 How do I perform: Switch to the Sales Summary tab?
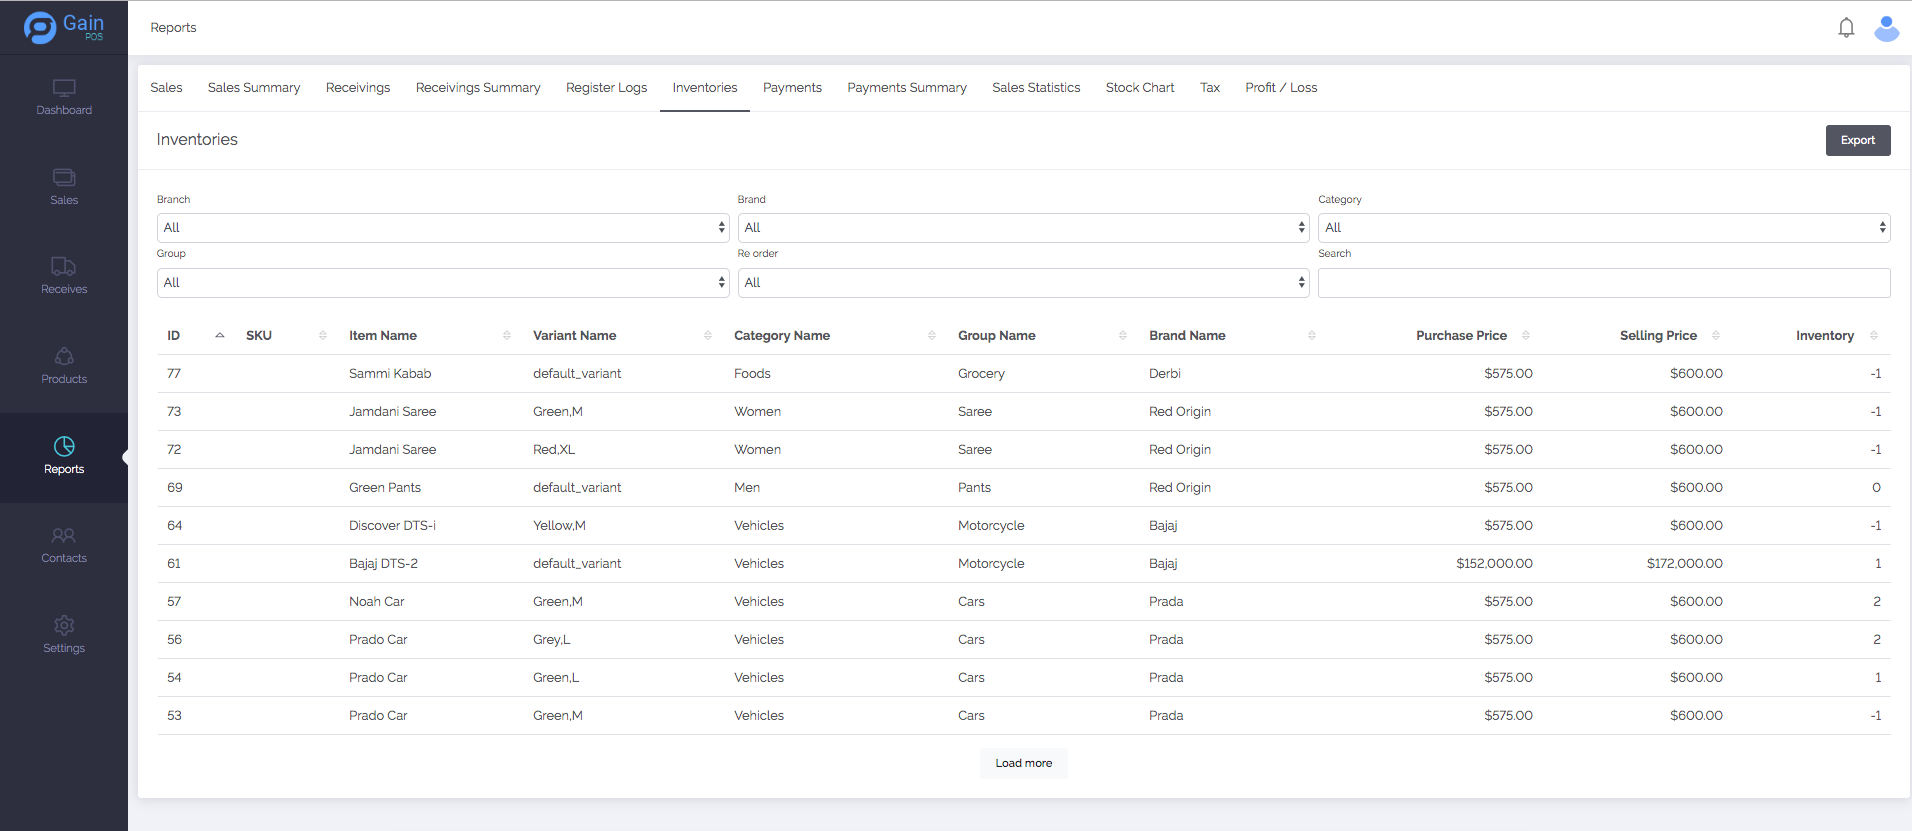click(254, 88)
